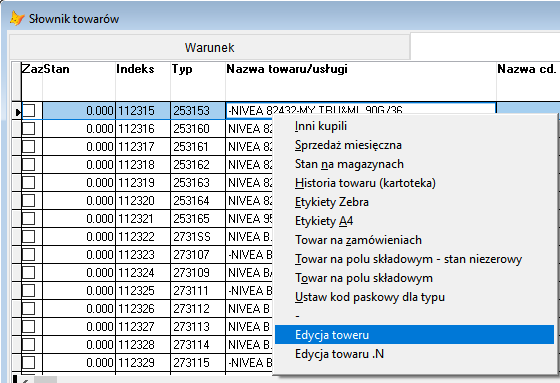Select Towar na zamówieniach
The height and width of the screenshot is (383, 560).
point(414,240)
